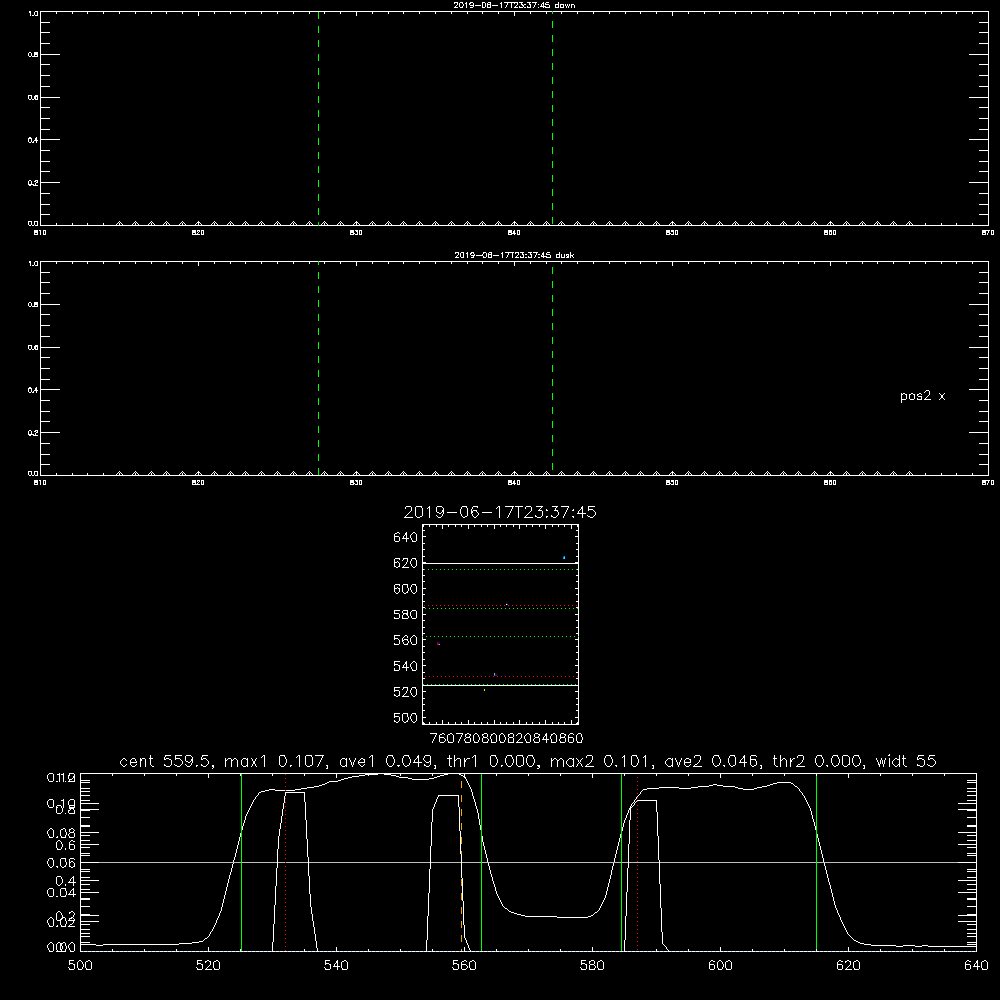Click the 640 label on bottom plot x-axis
The image size is (1000, 1000).
click(976, 966)
